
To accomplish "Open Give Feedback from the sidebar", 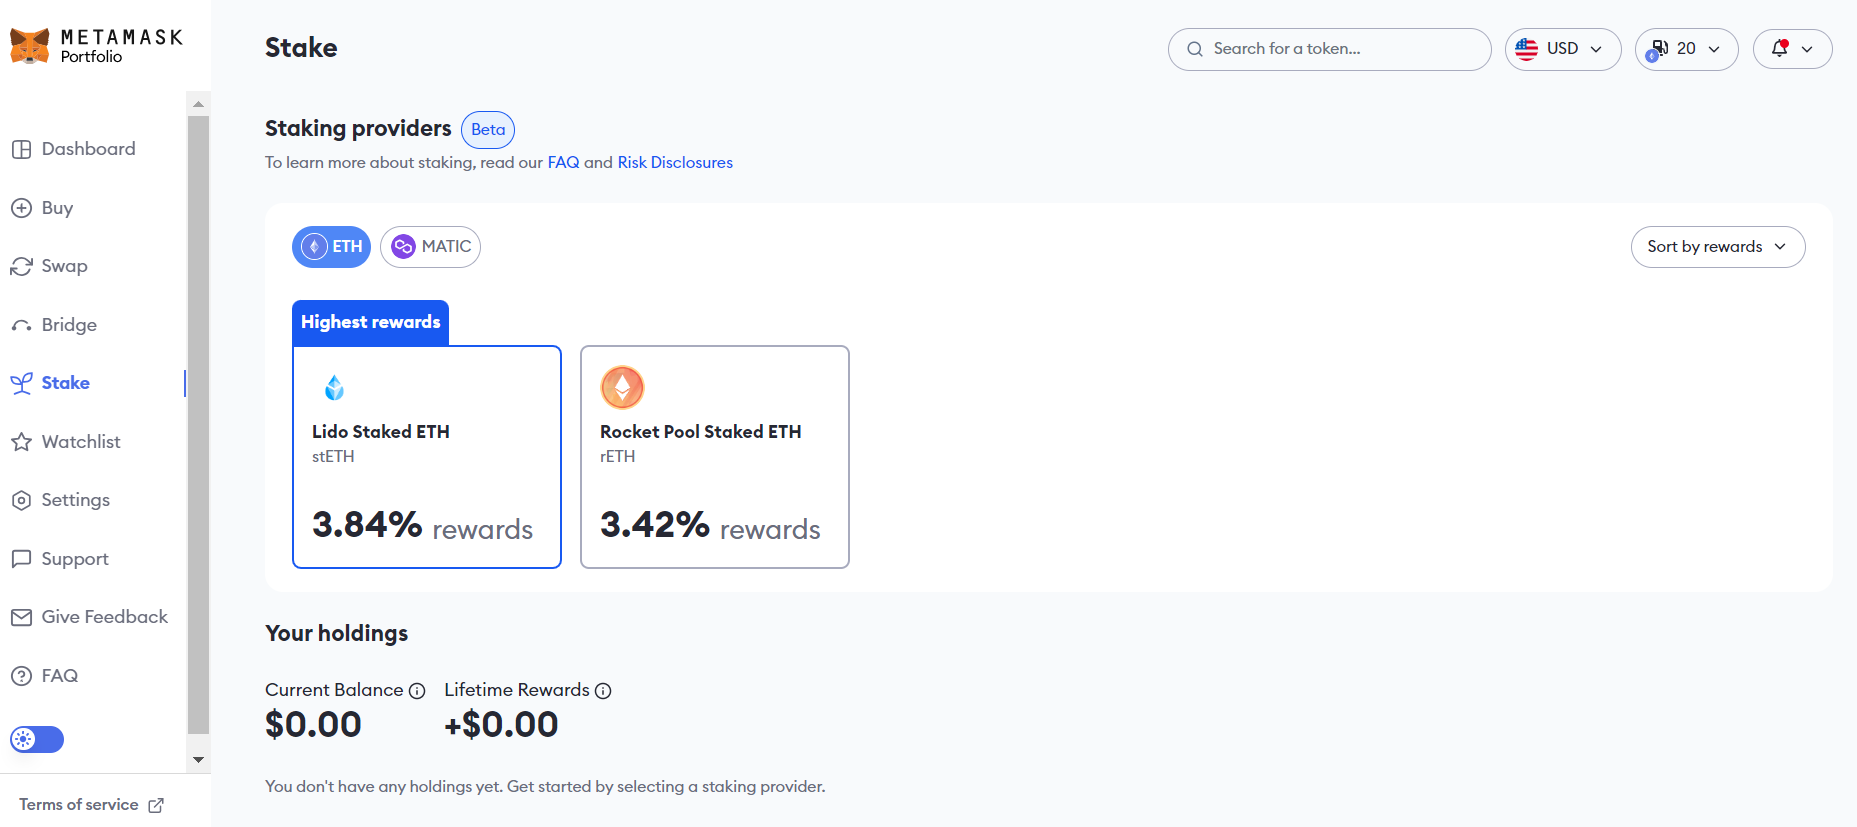I will click(x=104, y=617).
